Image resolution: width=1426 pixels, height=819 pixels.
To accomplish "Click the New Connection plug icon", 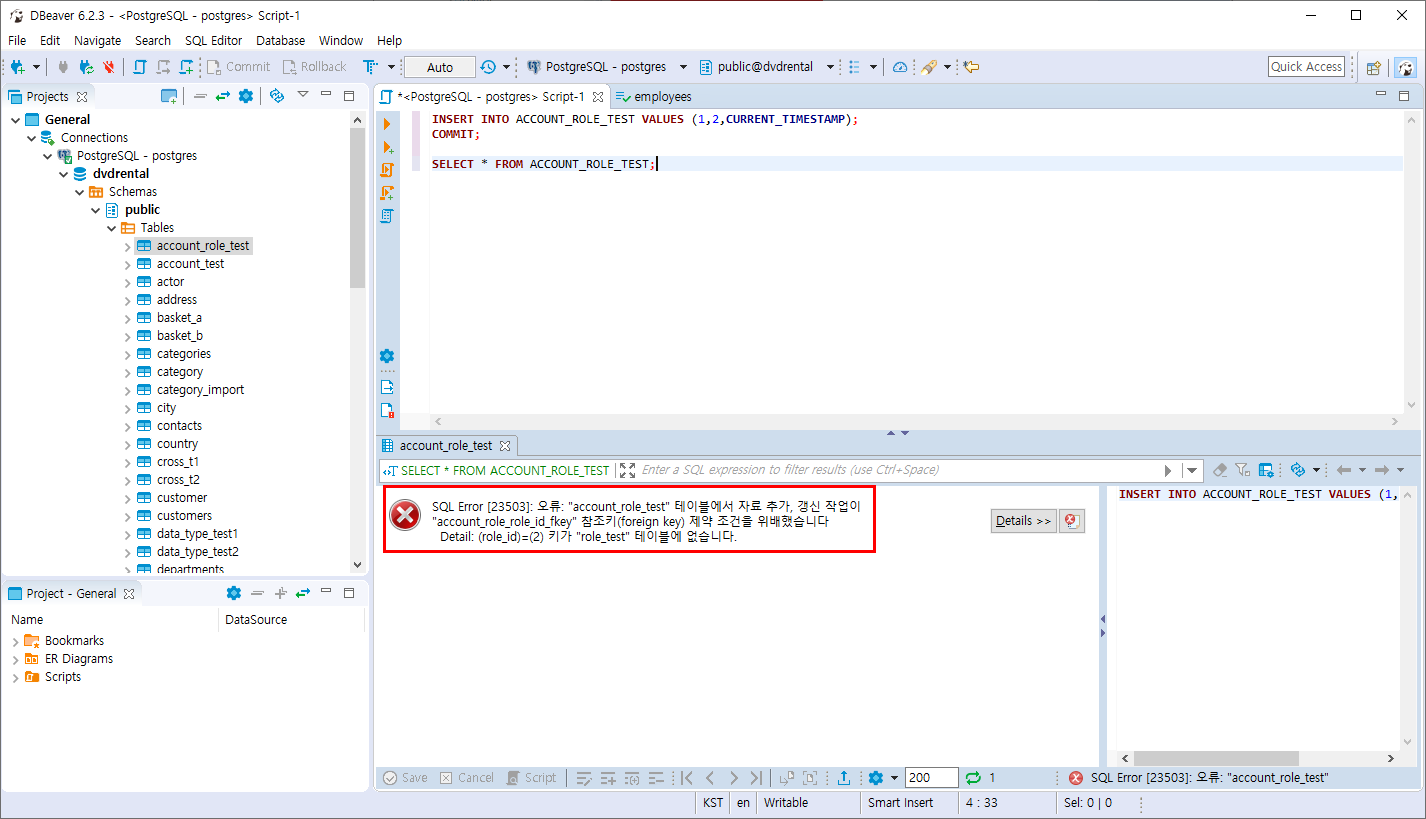I will coord(18,67).
